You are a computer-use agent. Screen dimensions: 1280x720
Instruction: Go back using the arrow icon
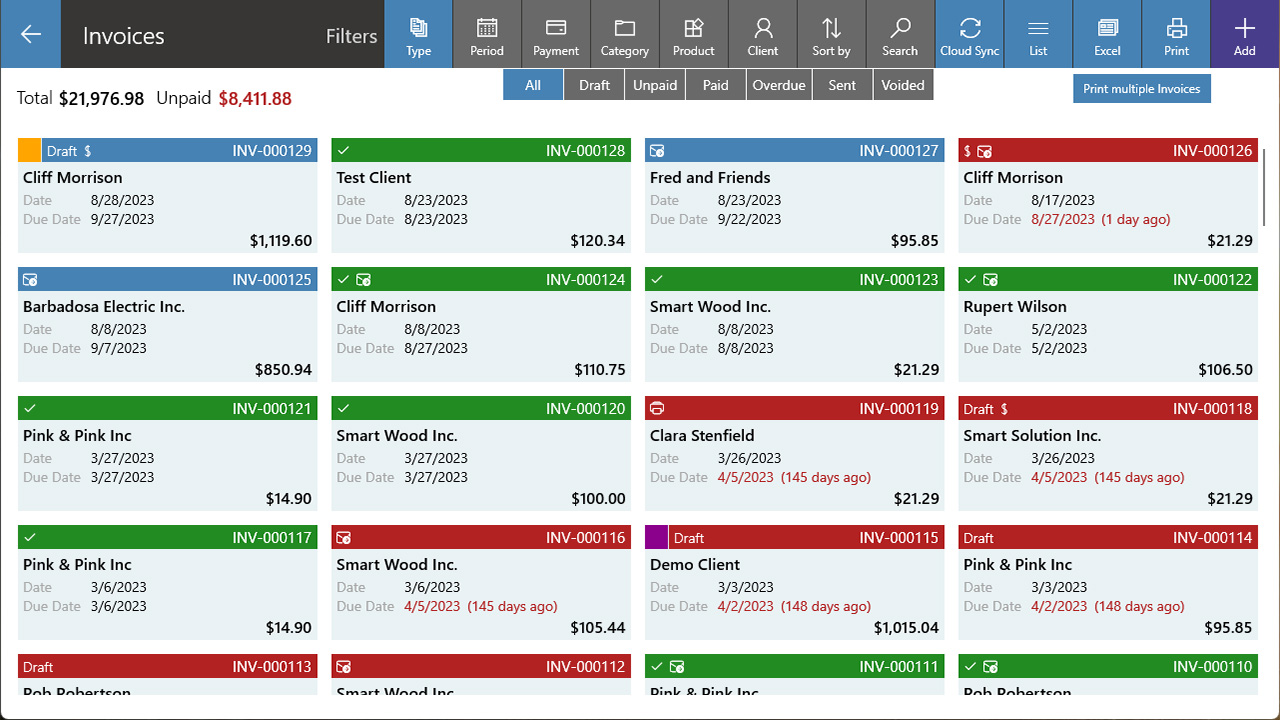(x=30, y=34)
